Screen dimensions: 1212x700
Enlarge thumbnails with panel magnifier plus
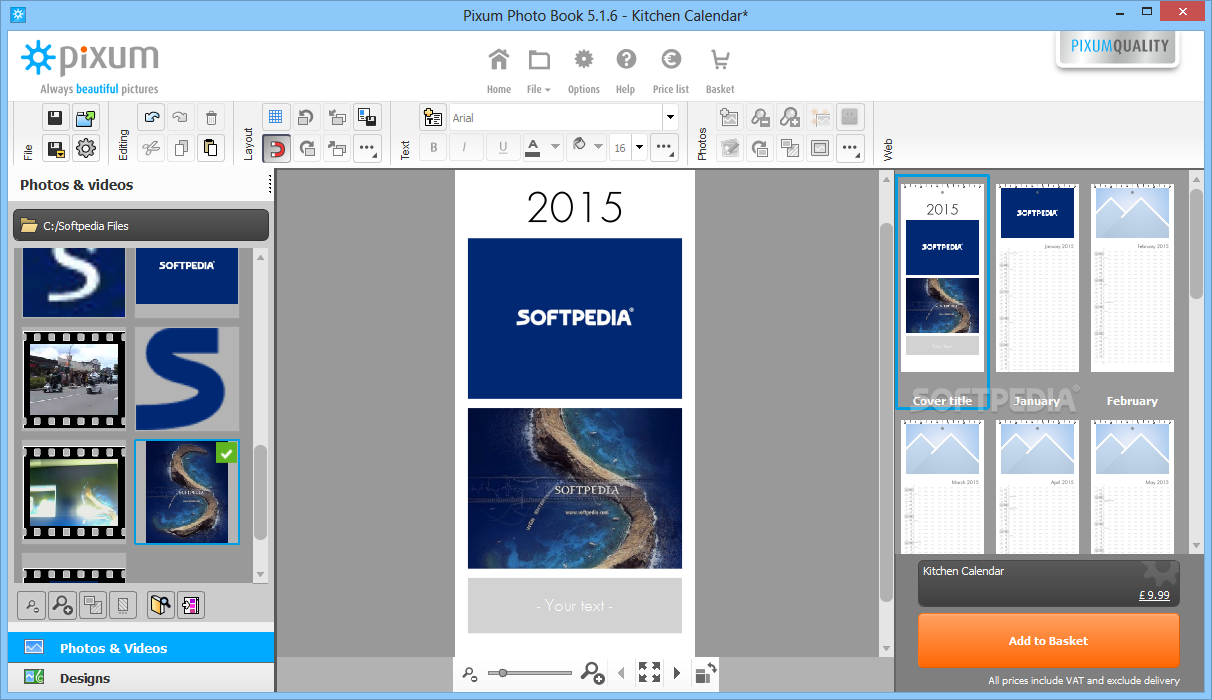(63, 604)
